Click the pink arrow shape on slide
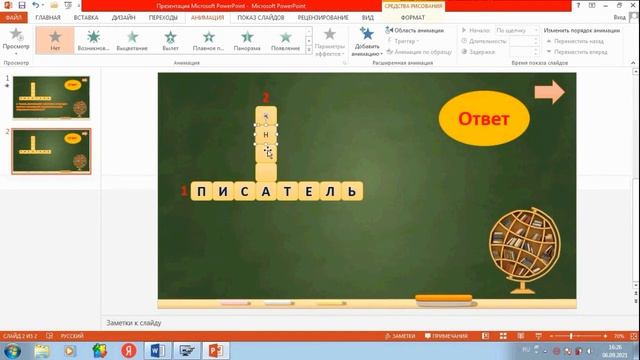 pos(549,92)
